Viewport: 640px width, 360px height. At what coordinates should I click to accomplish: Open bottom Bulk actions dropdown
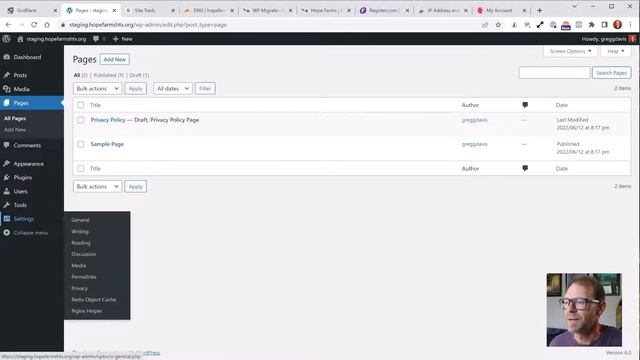[x=98, y=187]
